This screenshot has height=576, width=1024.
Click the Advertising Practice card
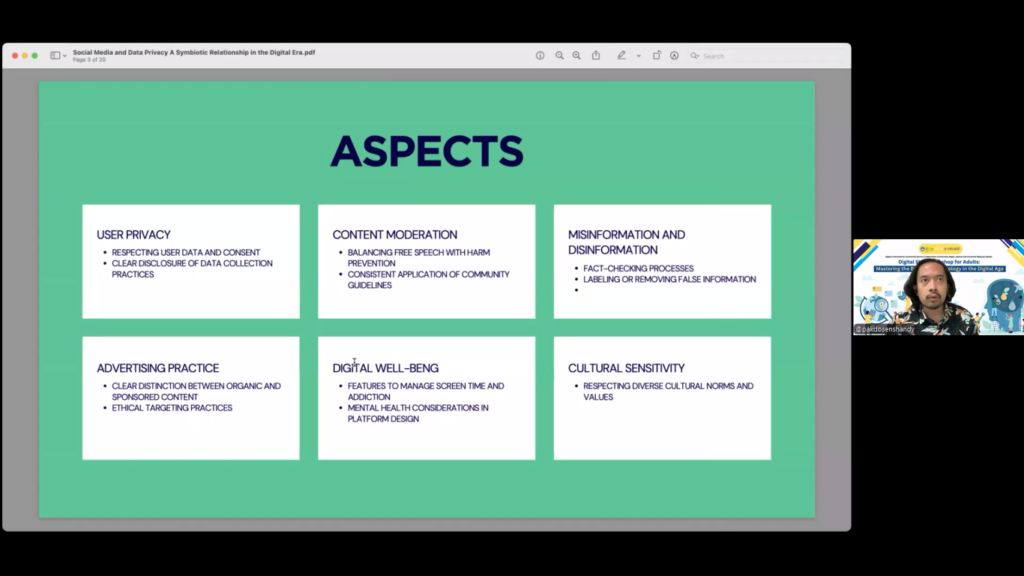[191, 397]
